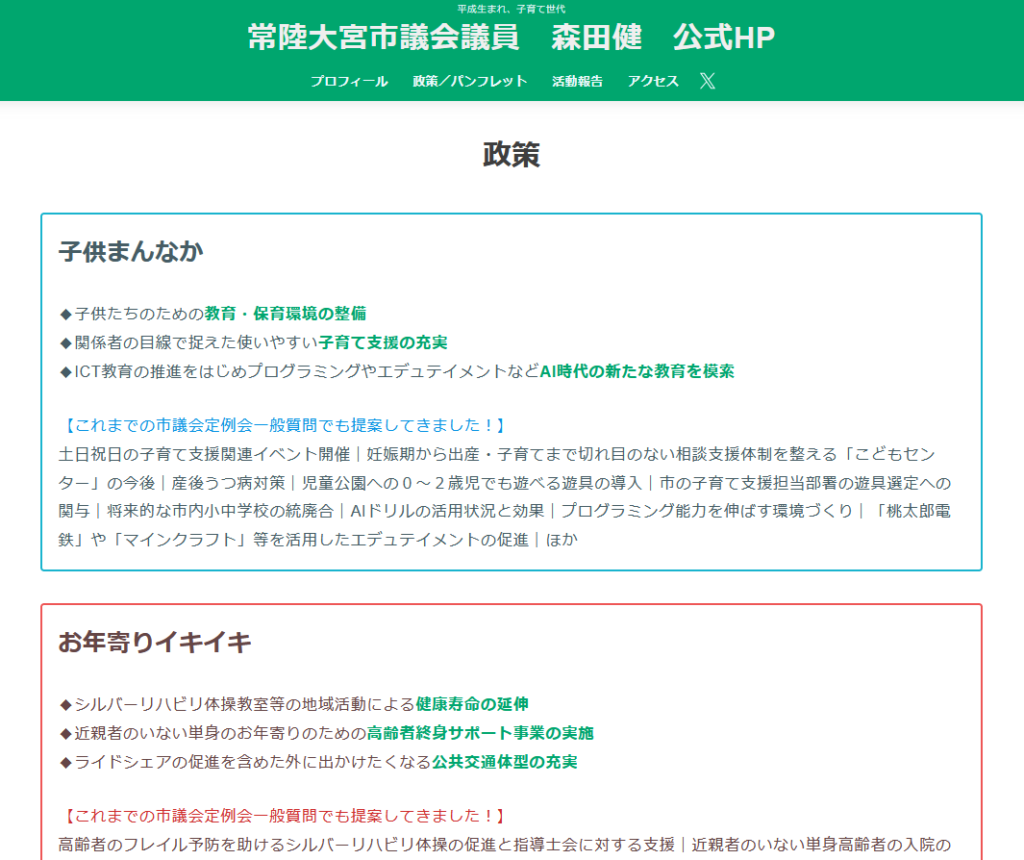Click the 子供まんなか section heading
This screenshot has height=860, width=1024.
(130, 251)
